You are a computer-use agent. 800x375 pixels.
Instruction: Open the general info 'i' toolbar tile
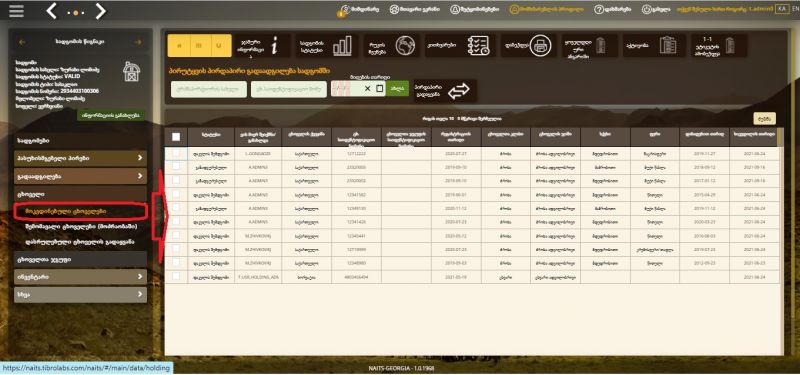click(x=262, y=45)
